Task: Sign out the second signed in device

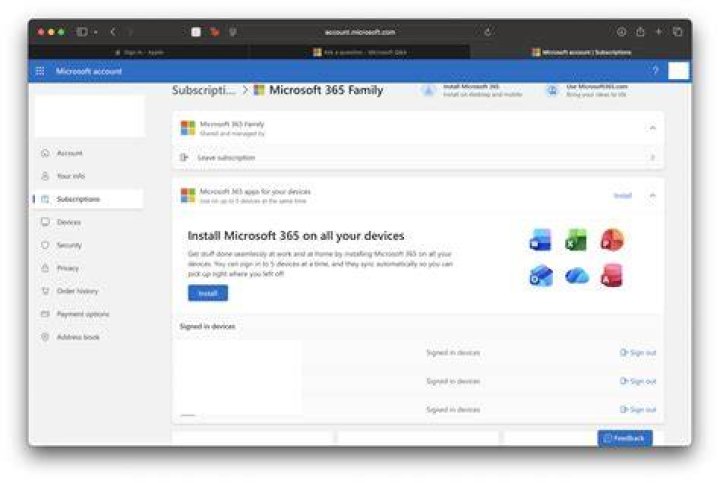Action: coord(638,381)
